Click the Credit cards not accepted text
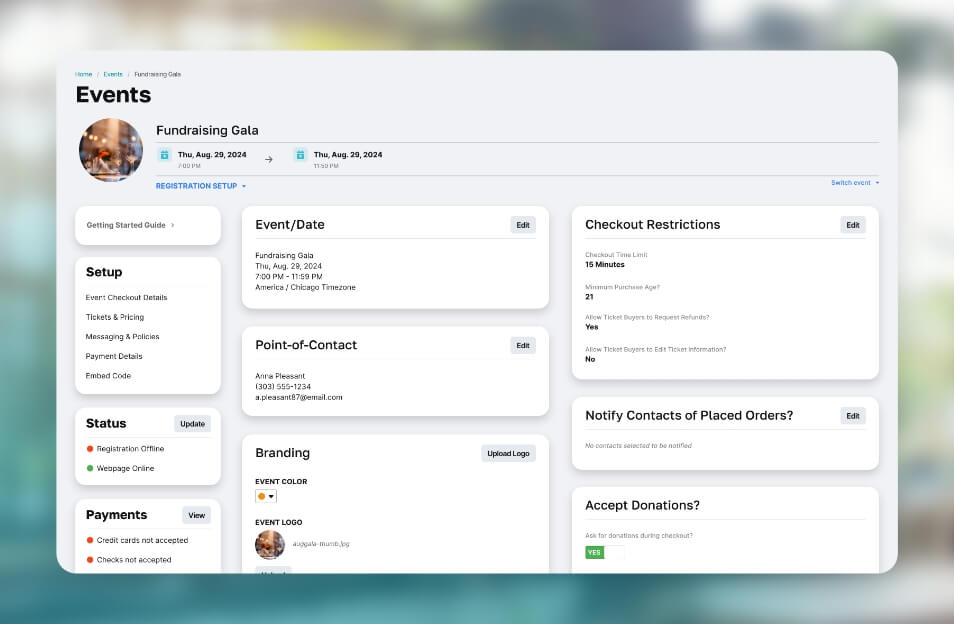The image size is (954, 624). point(142,540)
